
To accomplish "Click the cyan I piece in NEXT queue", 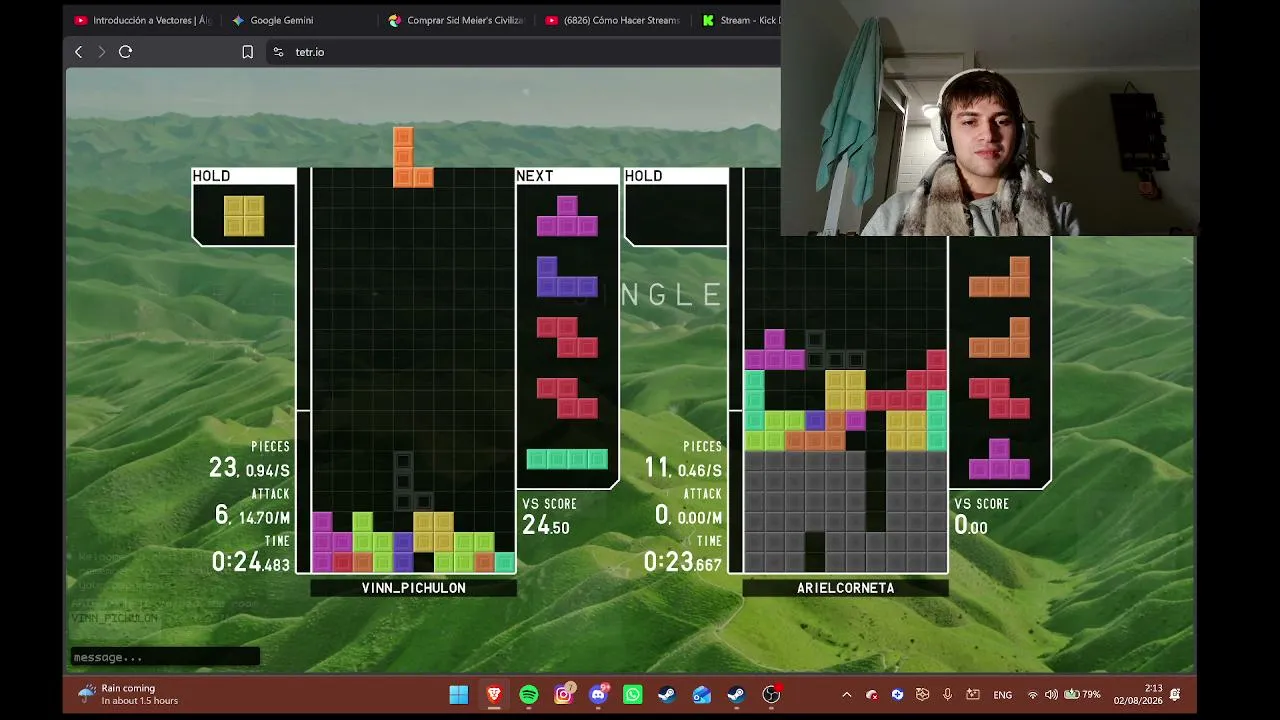I will pyautogui.click(x=567, y=459).
